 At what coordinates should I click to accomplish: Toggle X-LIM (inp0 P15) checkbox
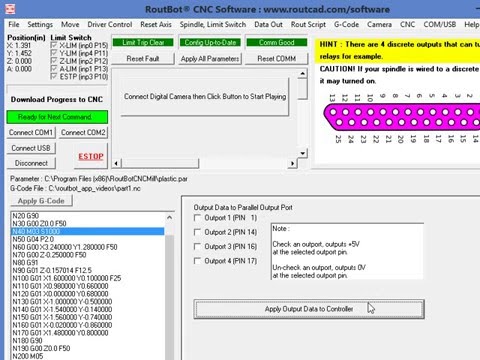pyautogui.click(x=54, y=45)
